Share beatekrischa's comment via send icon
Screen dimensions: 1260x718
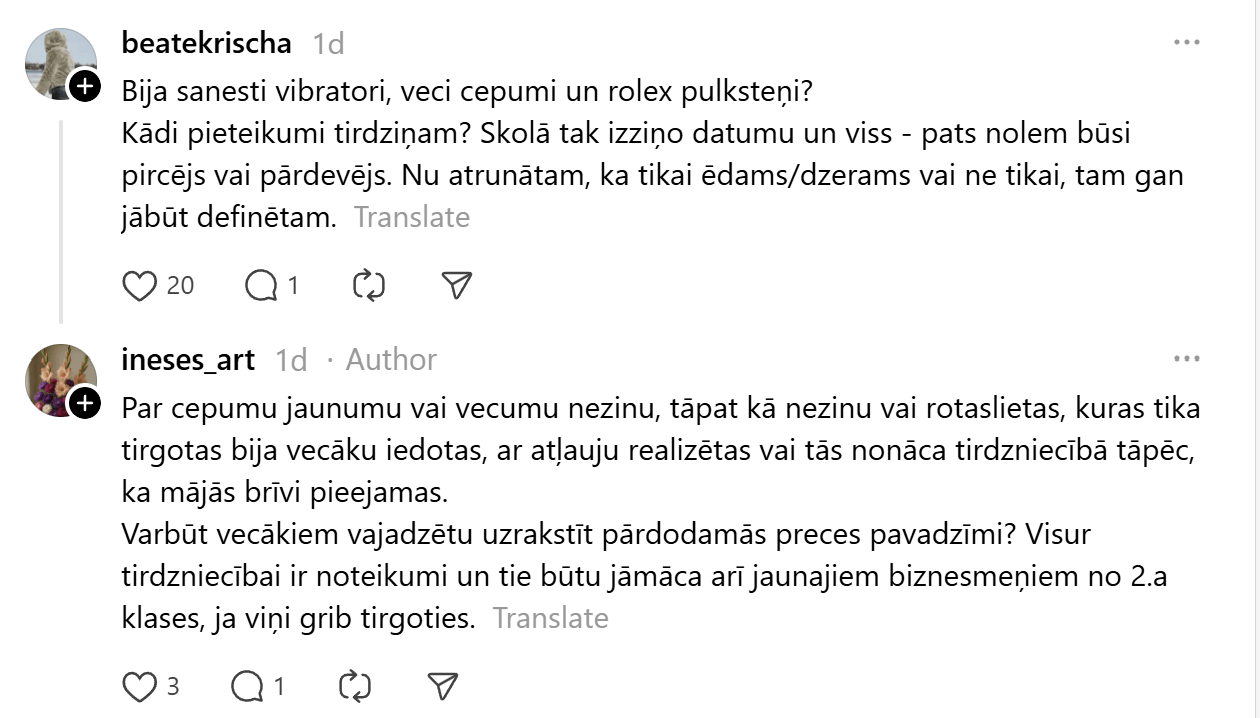pos(456,286)
